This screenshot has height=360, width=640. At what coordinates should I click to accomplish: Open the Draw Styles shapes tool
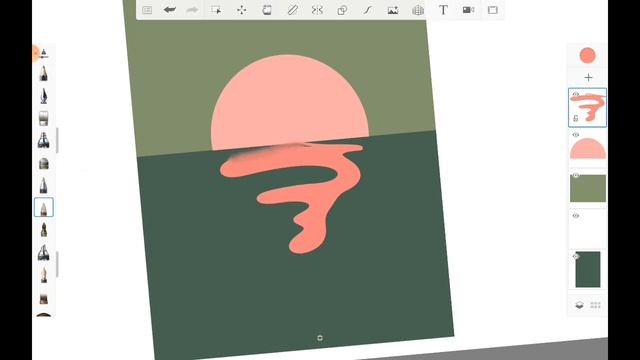342,10
